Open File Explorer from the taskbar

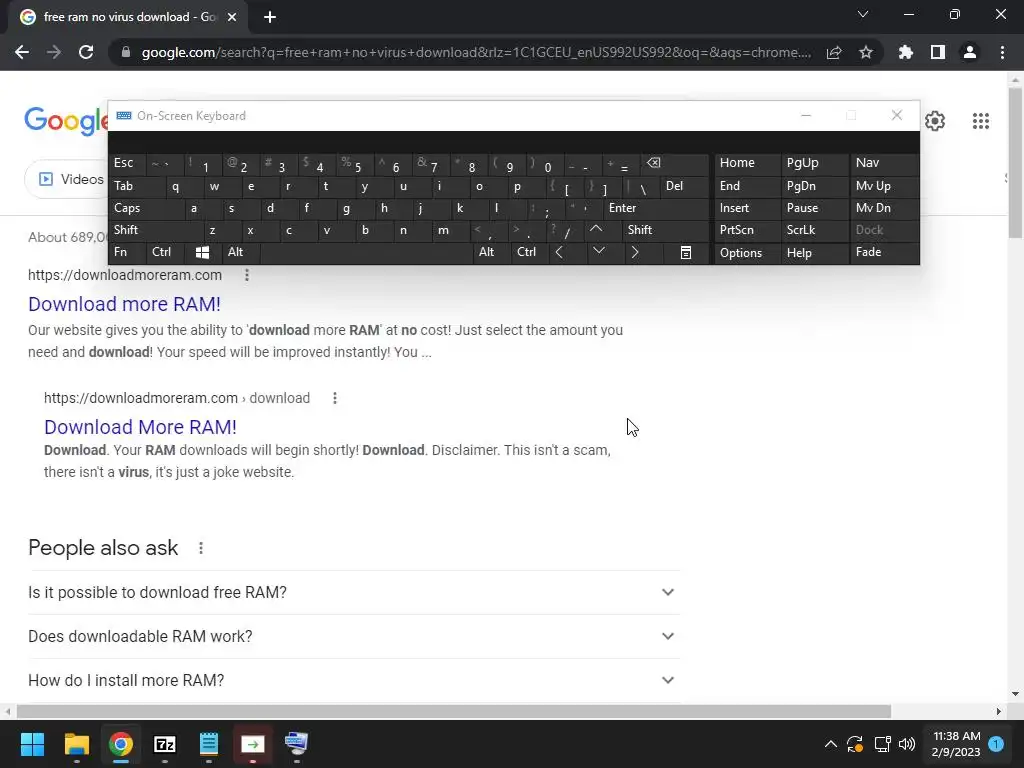[x=76, y=744]
